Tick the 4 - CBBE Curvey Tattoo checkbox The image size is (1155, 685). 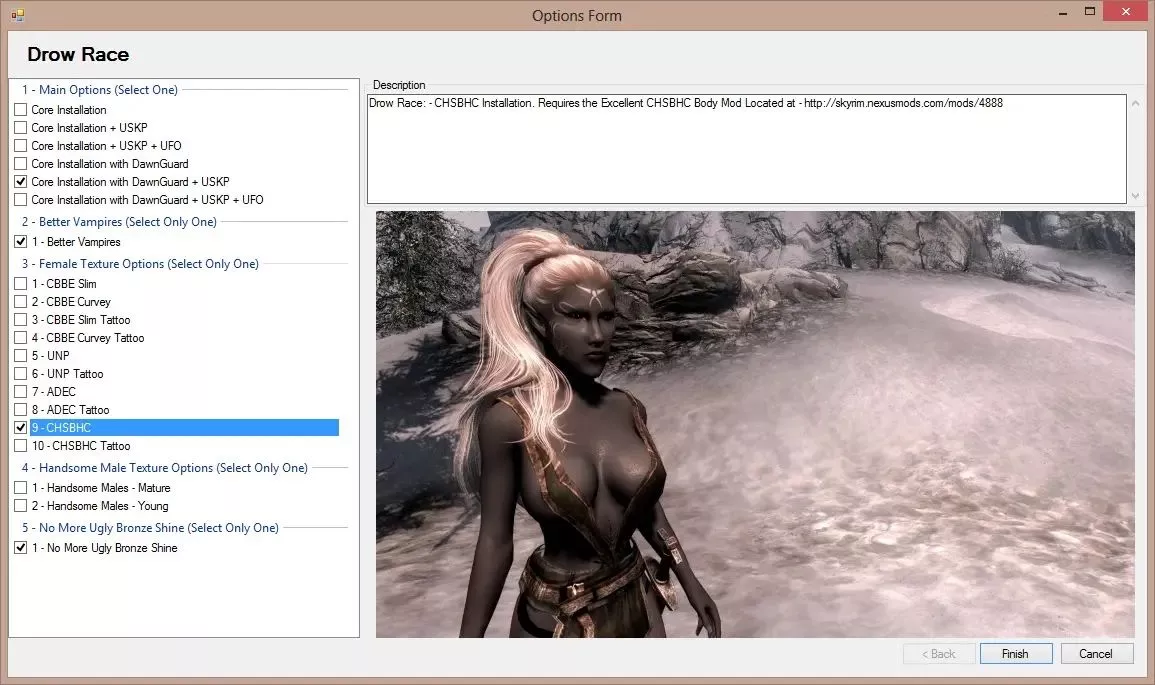(21, 338)
